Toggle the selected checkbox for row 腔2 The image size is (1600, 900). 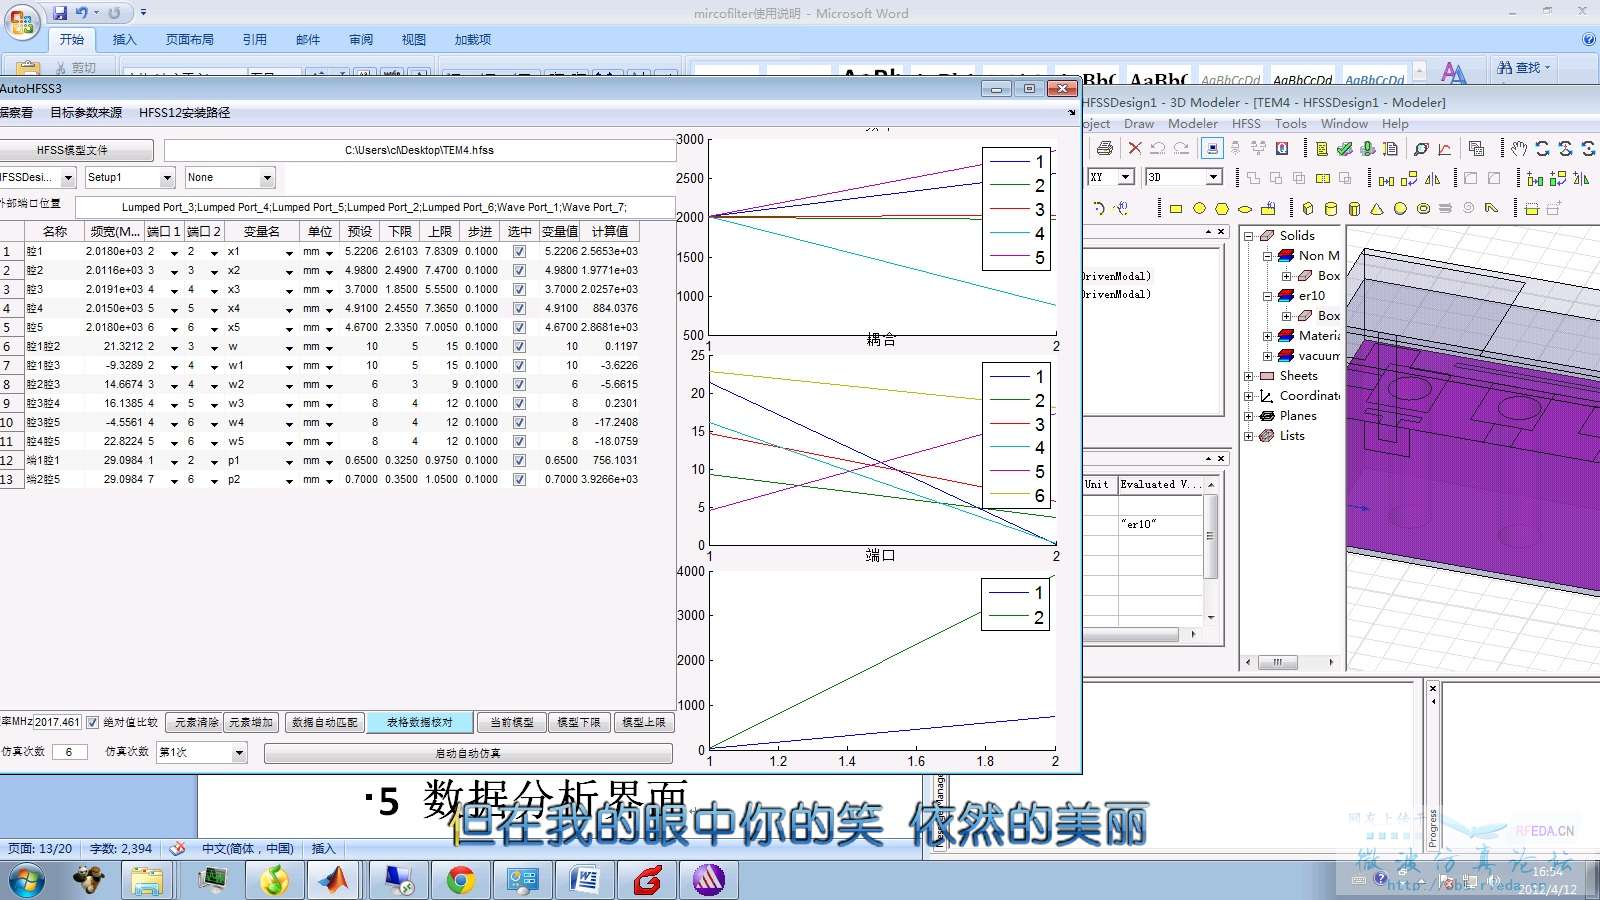coord(519,271)
